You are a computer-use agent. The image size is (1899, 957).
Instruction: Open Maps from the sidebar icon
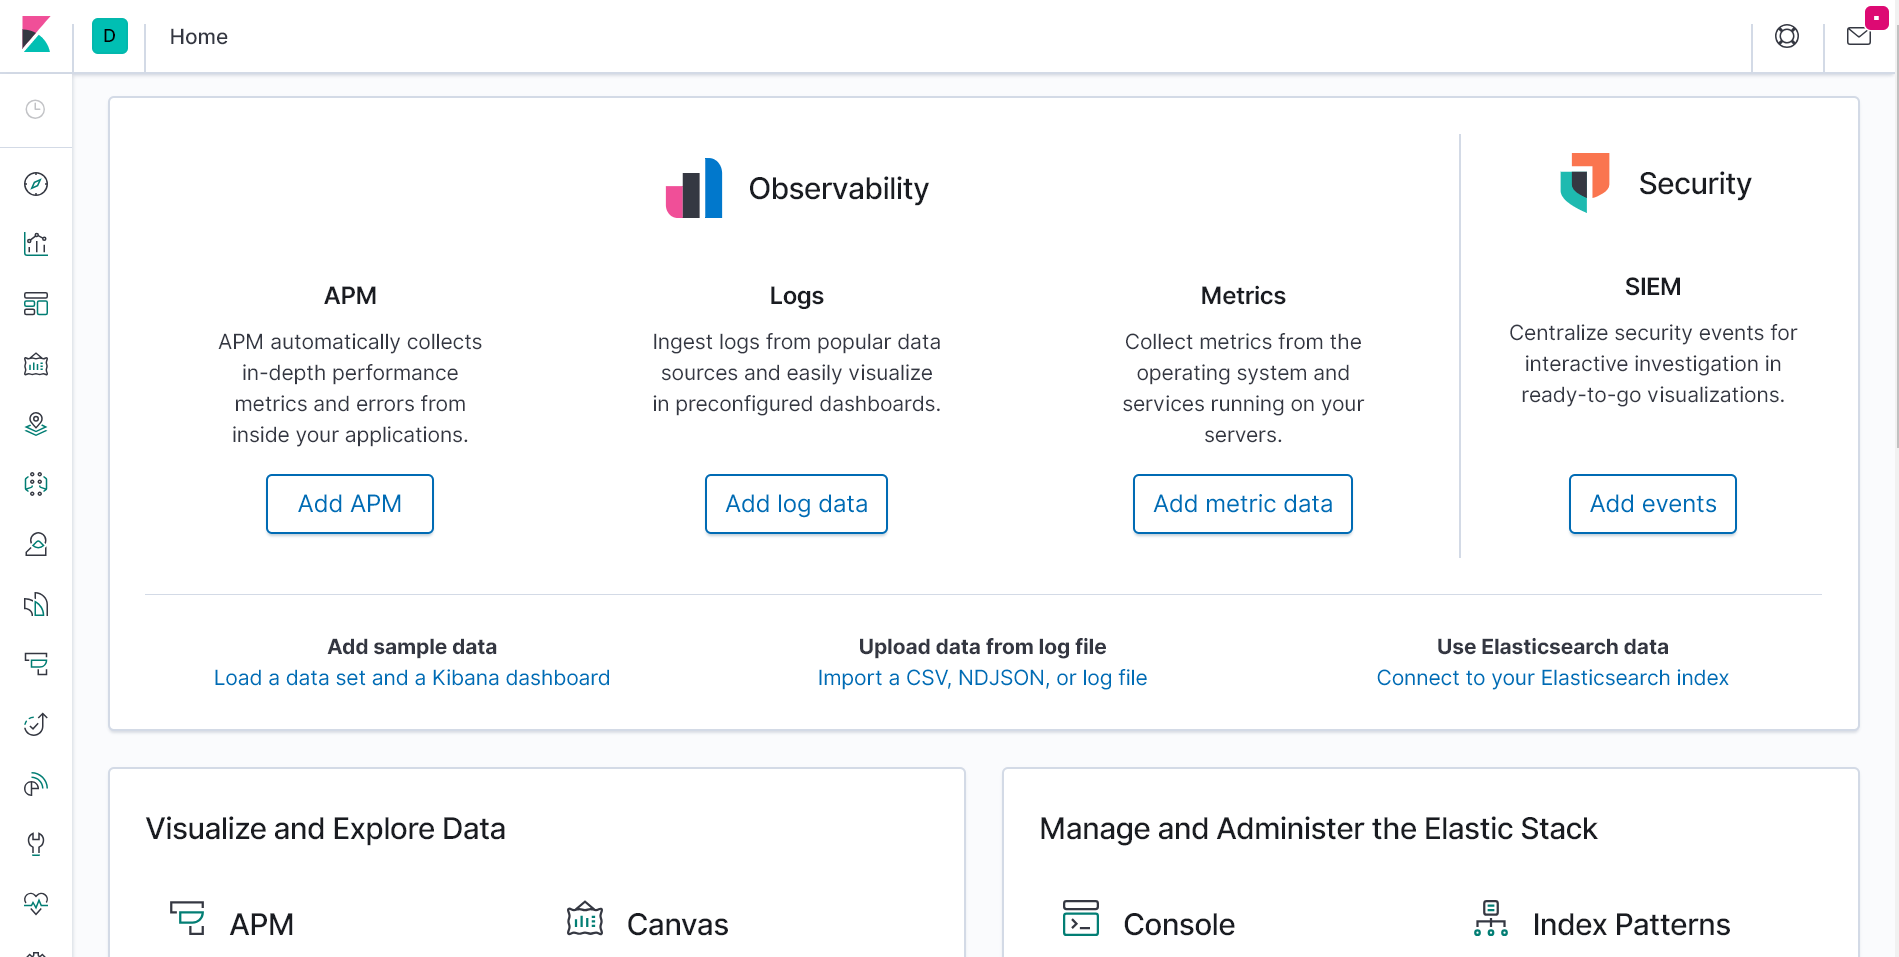[x=36, y=424]
